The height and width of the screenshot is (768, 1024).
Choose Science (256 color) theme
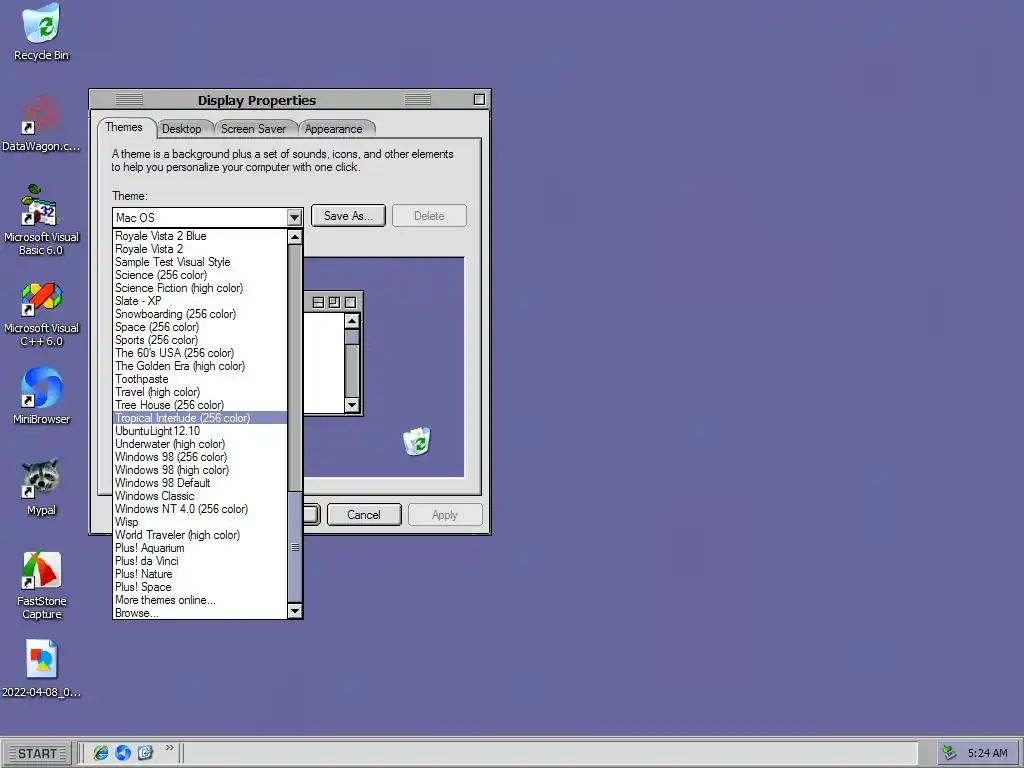click(x=200, y=275)
